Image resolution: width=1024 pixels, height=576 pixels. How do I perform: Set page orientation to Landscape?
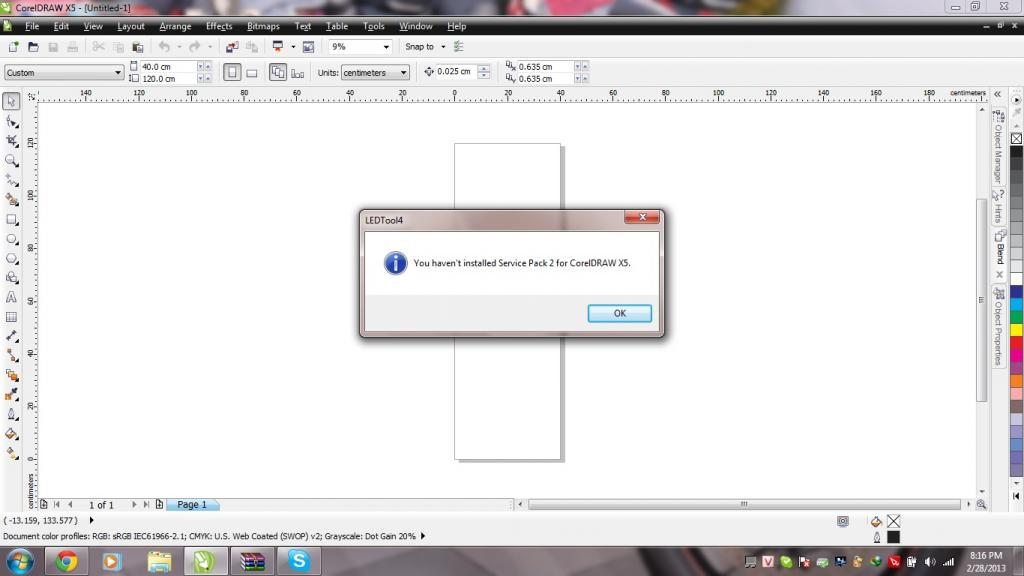coord(251,72)
